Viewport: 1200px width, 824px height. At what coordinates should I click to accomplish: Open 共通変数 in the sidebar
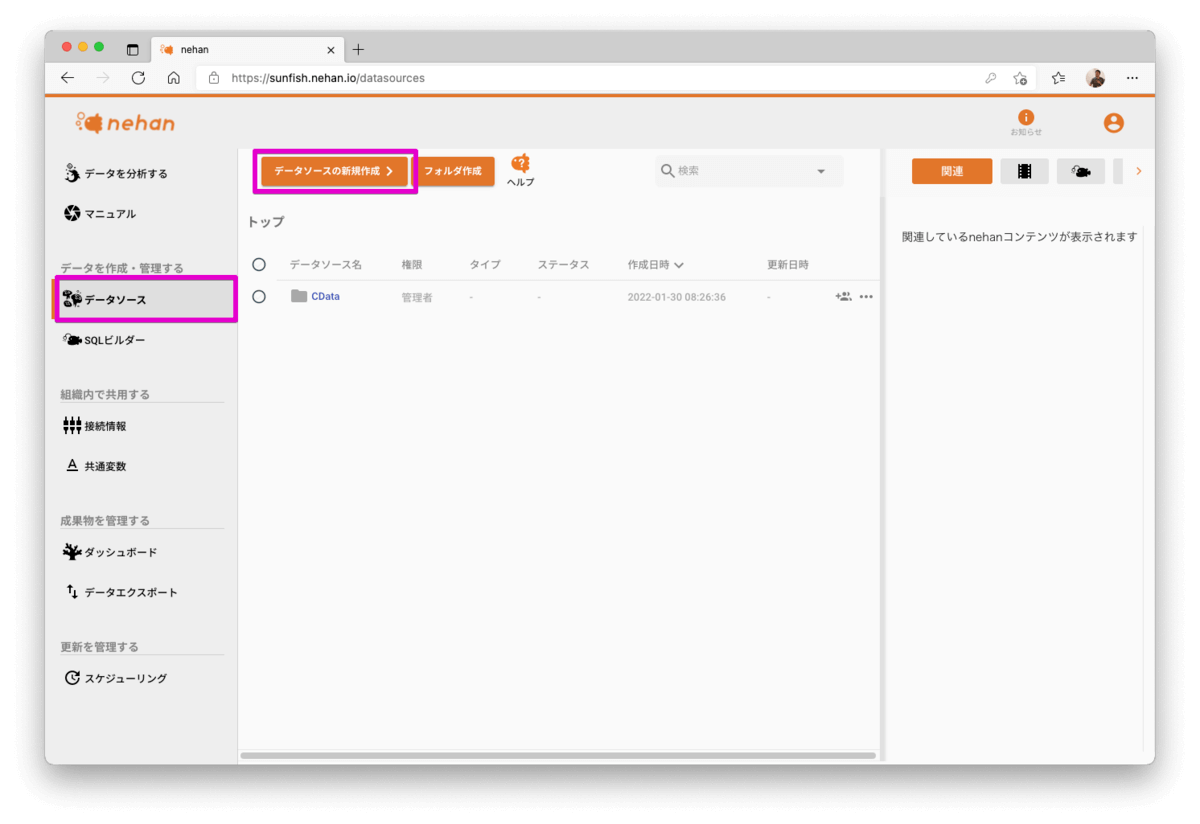pyautogui.click(x=95, y=466)
